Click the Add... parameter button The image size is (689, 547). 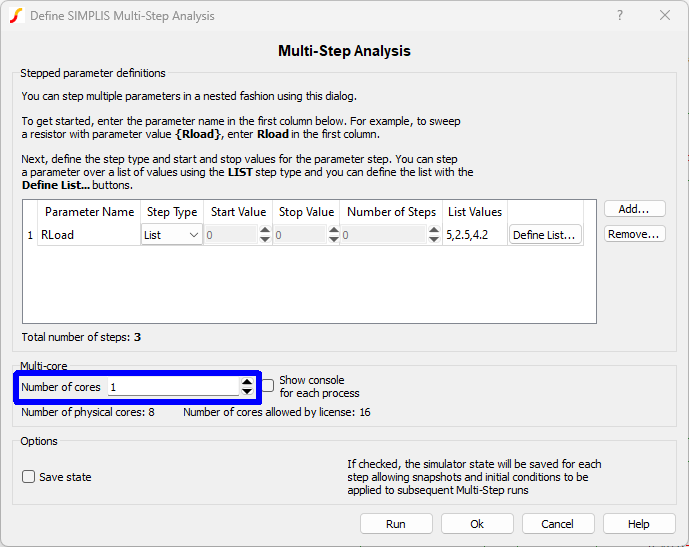point(634,209)
